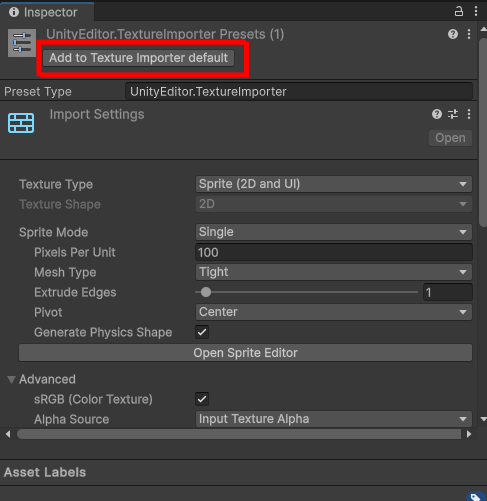This screenshot has width=487, height=501.
Task: Toggle the Inspector lock icon
Action: (x=459, y=12)
